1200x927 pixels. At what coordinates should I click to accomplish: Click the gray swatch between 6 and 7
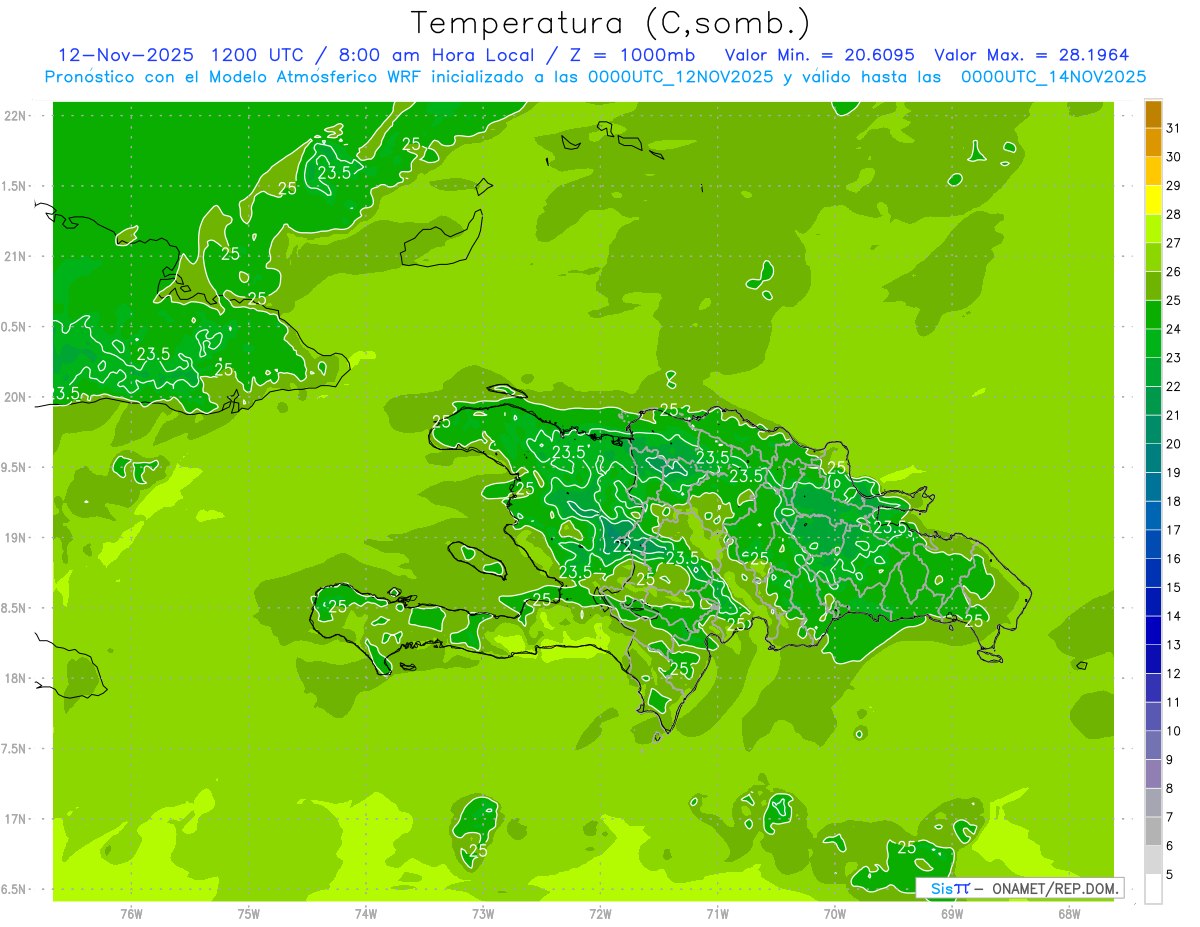[1153, 831]
